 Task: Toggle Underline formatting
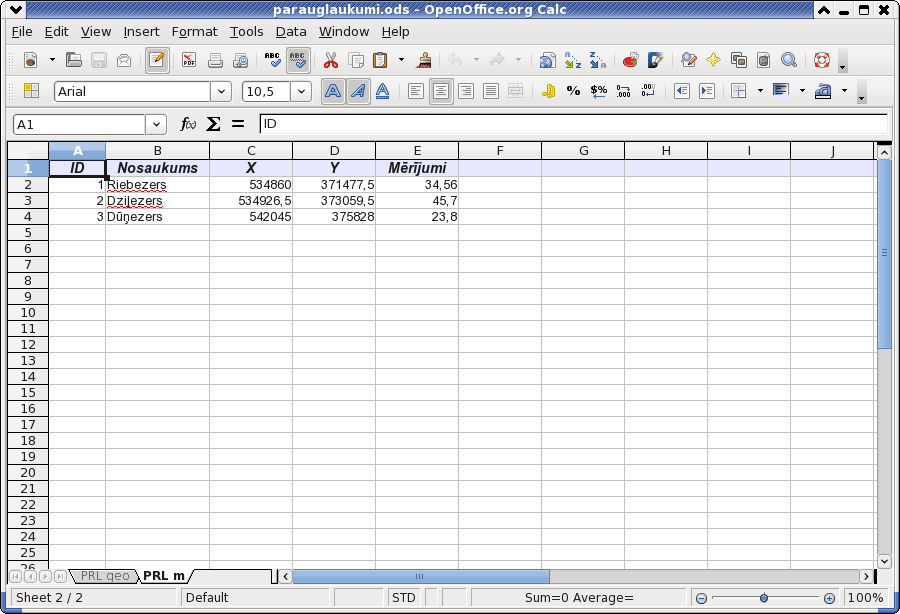(383, 91)
